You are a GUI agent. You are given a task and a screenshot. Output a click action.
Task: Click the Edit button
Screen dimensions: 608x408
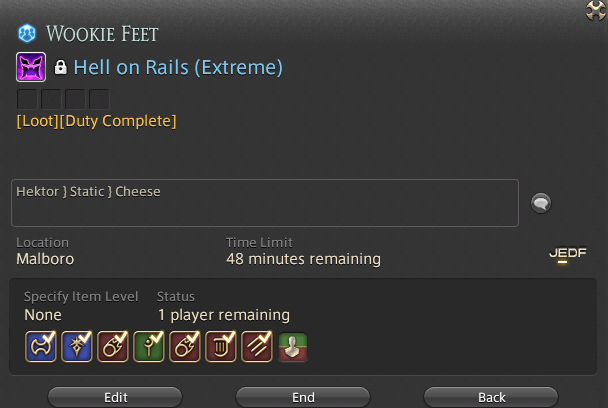[x=115, y=397]
